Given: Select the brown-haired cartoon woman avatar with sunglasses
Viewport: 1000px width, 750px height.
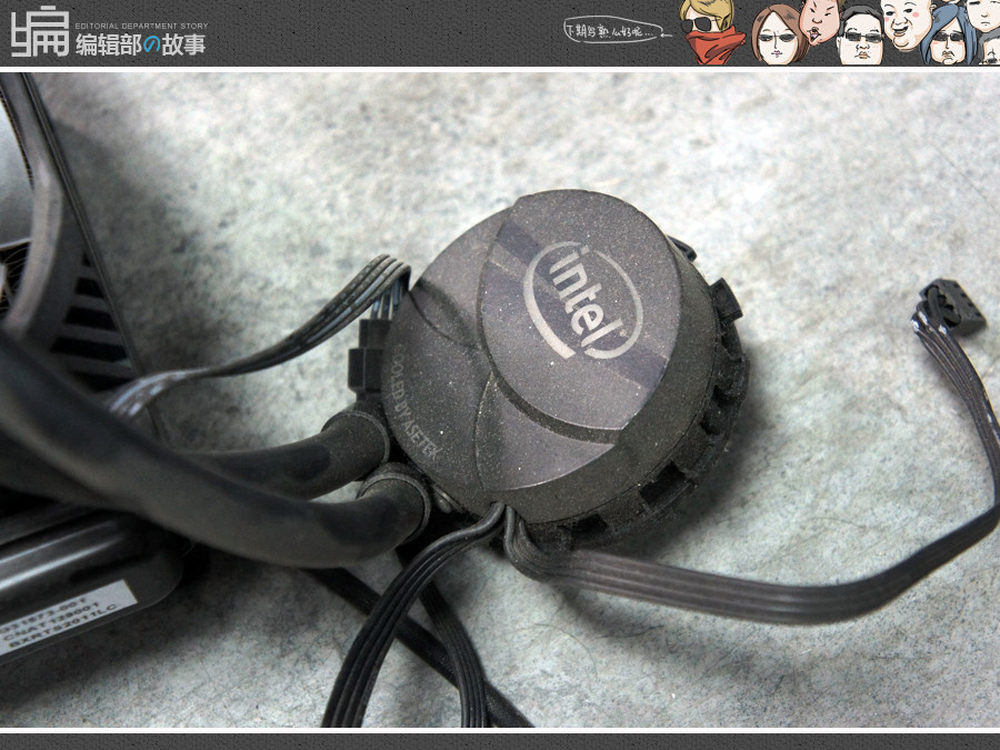Looking at the screenshot, I should pos(780,35).
